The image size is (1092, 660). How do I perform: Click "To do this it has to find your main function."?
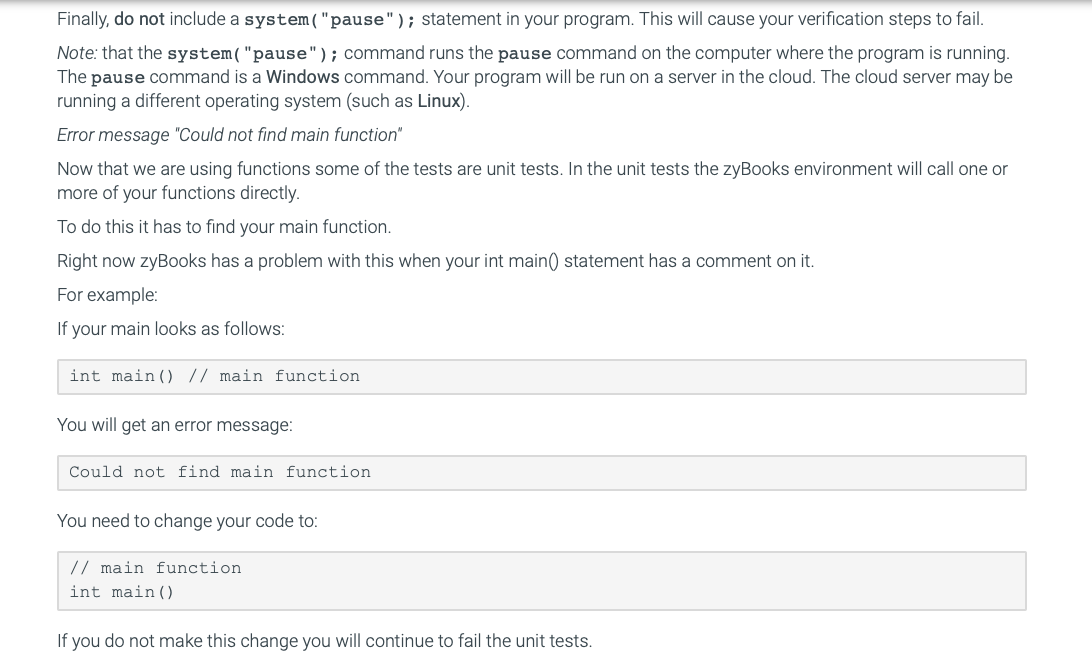point(224,227)
